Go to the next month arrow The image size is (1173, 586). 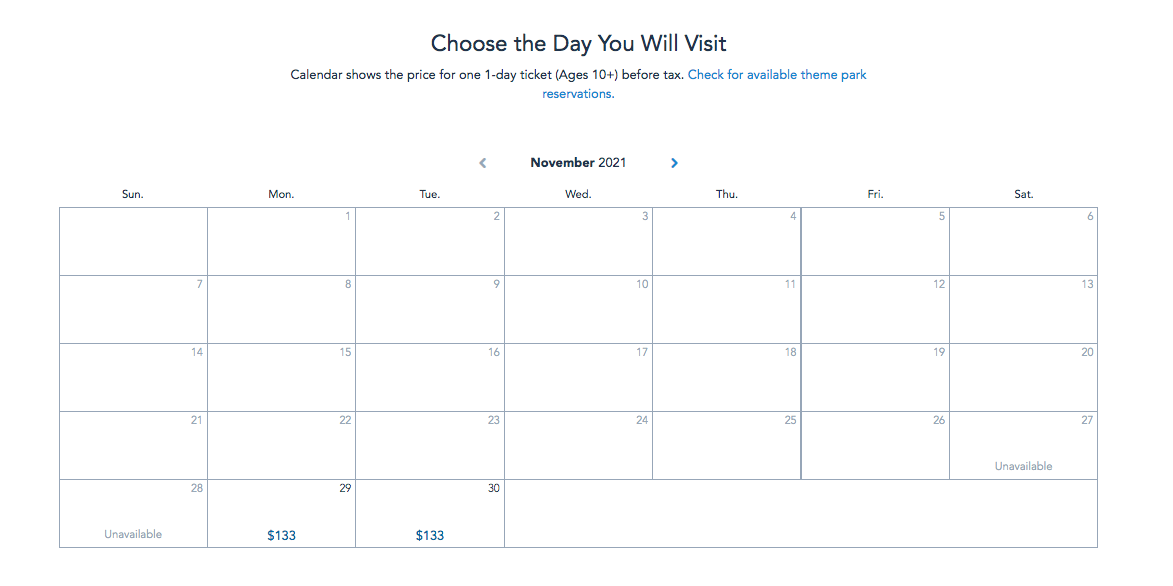coord(674,163)
